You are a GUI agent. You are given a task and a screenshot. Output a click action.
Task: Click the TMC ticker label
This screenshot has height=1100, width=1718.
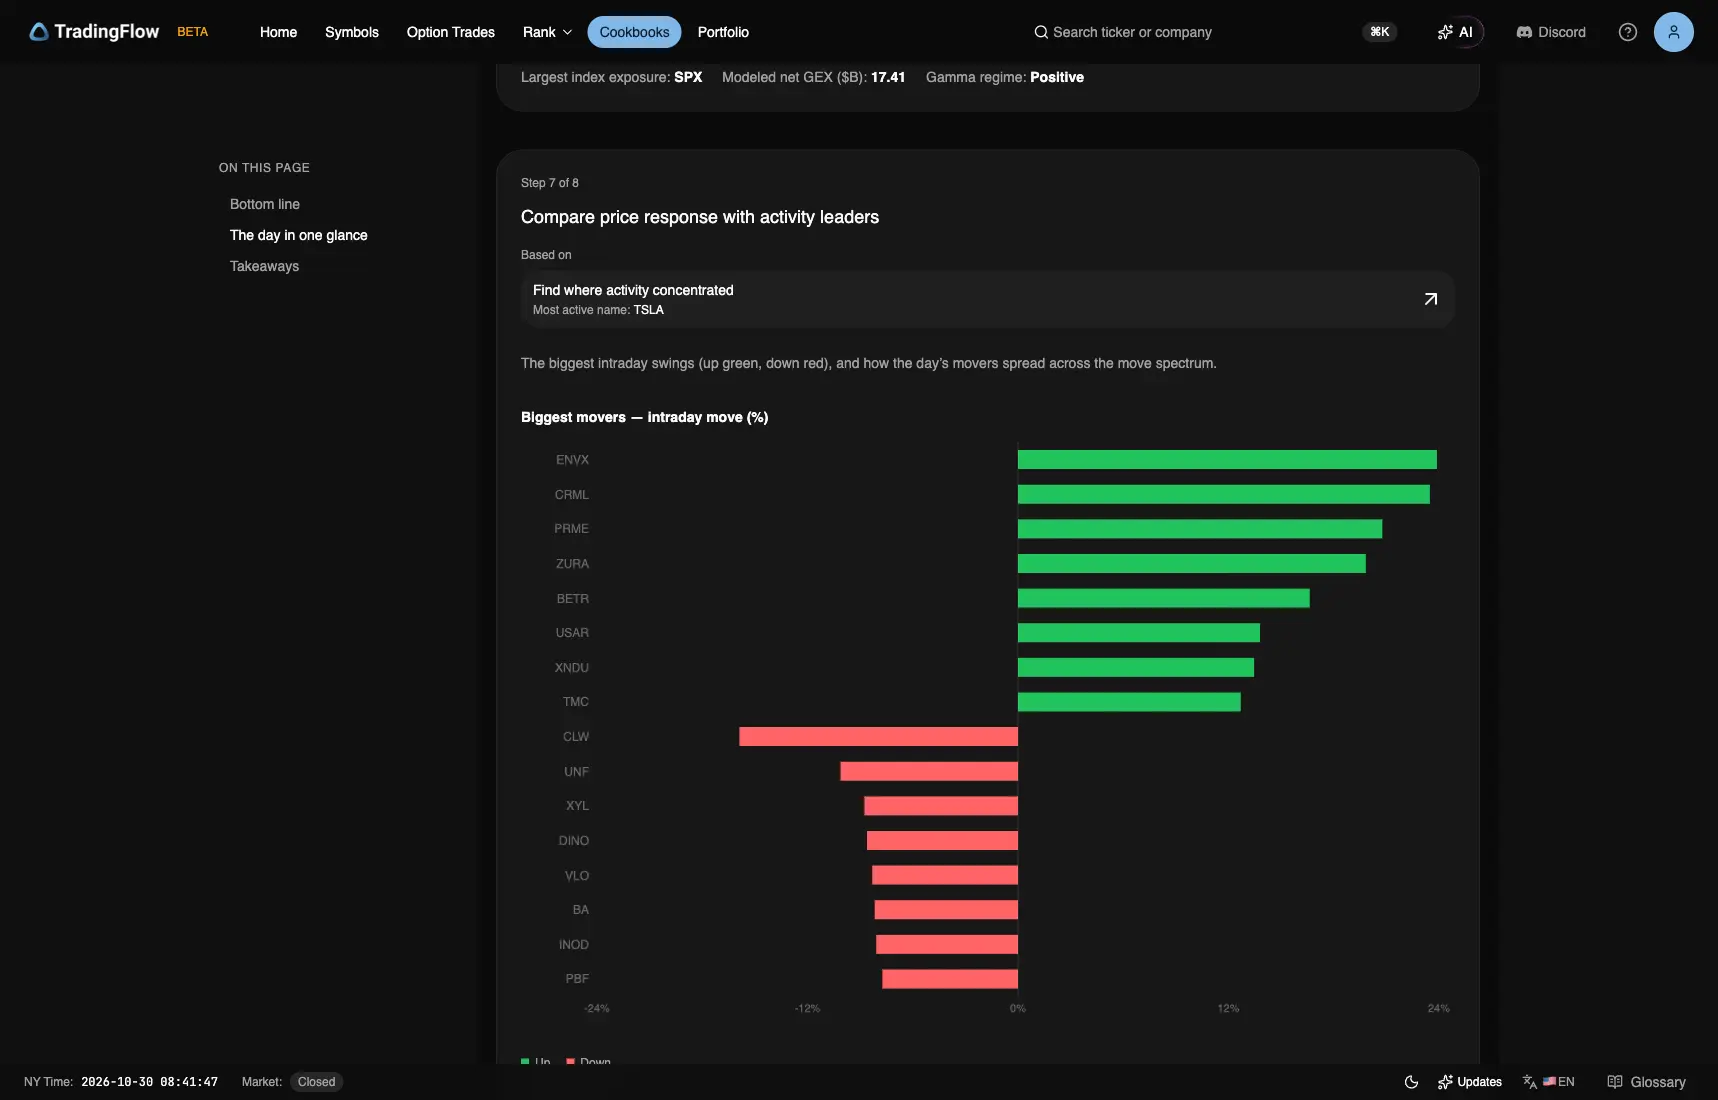pos(576,702)
